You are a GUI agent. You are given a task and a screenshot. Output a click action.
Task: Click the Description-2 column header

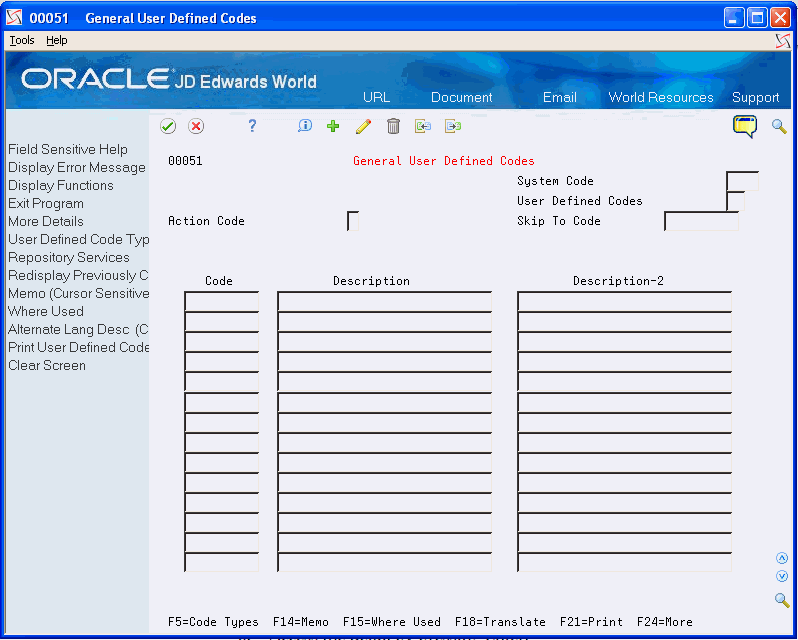[618, 281]
